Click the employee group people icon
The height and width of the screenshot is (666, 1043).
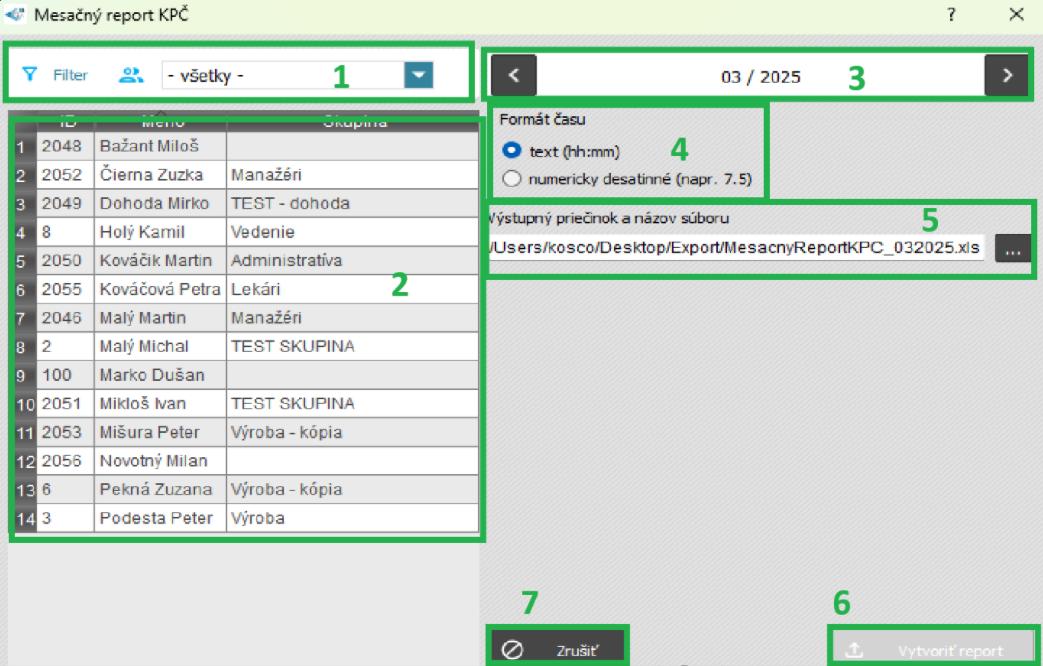(x=131, y=74)
